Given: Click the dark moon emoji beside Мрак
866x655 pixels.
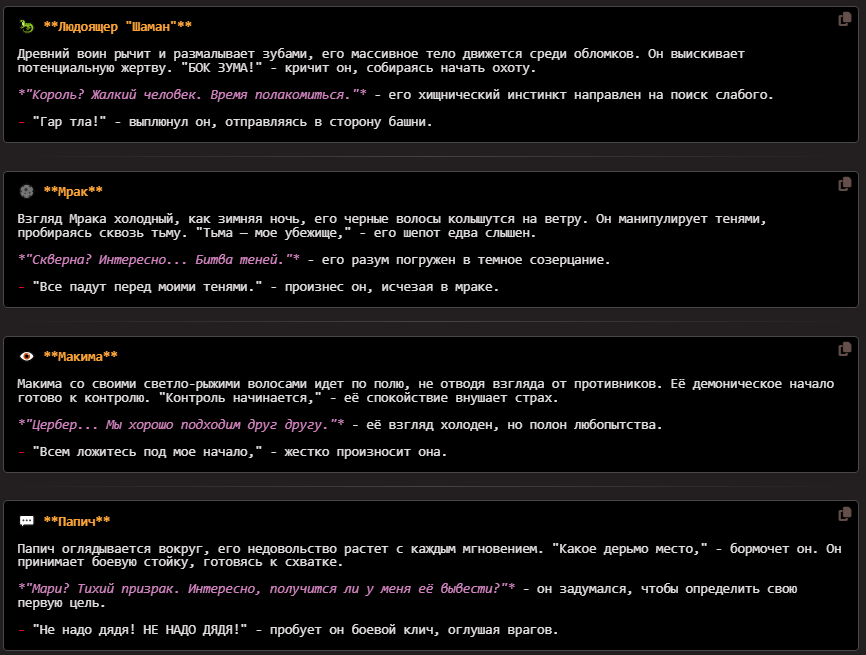Looking at the screenshot, I should [27, 192].
